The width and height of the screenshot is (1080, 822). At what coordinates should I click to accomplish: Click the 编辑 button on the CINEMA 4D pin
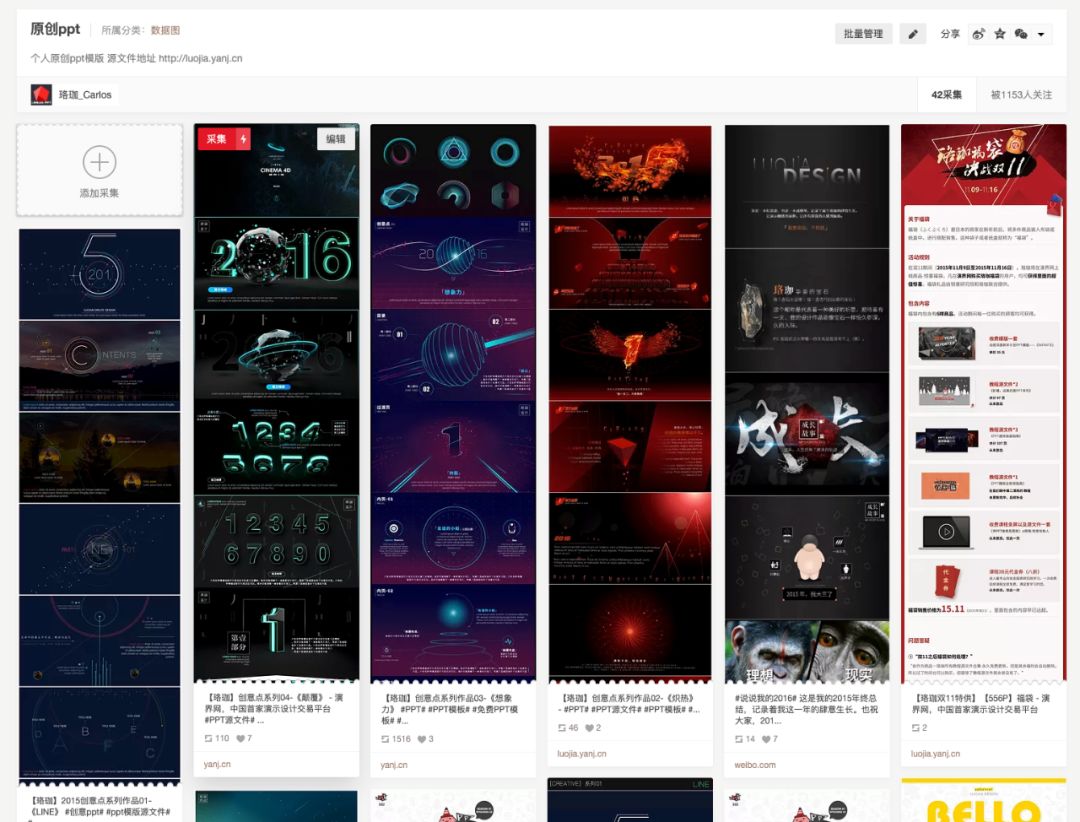(x=336, y=139)
